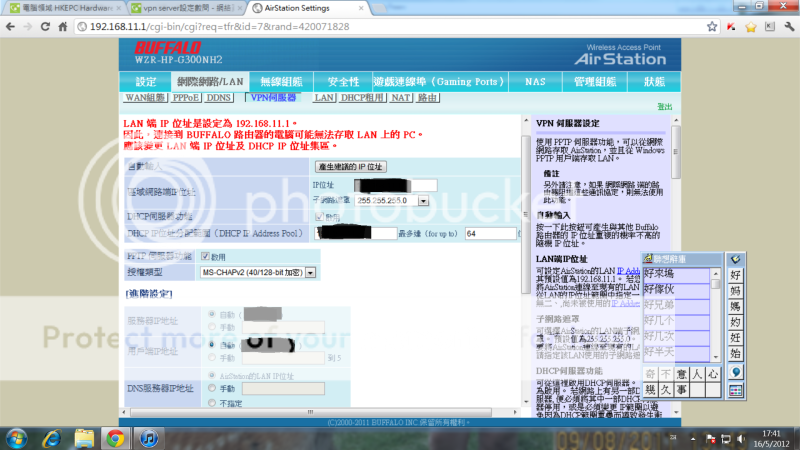
Task: Select 手動 radio for server IP address
Action: click(x=212, y=327)
